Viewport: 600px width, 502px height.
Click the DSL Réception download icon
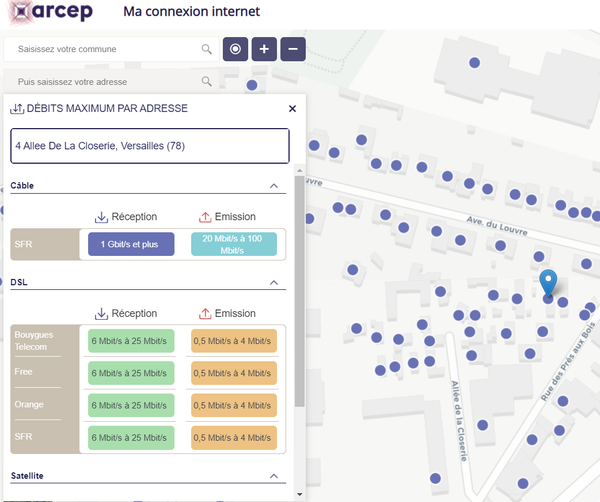click(101, 314)
